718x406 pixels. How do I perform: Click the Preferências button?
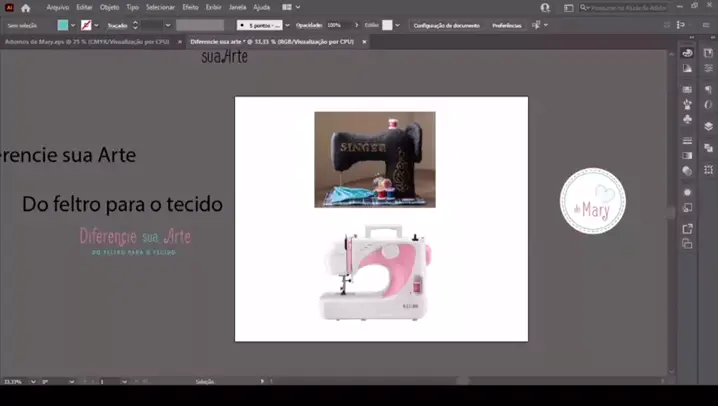click(506, 26)
